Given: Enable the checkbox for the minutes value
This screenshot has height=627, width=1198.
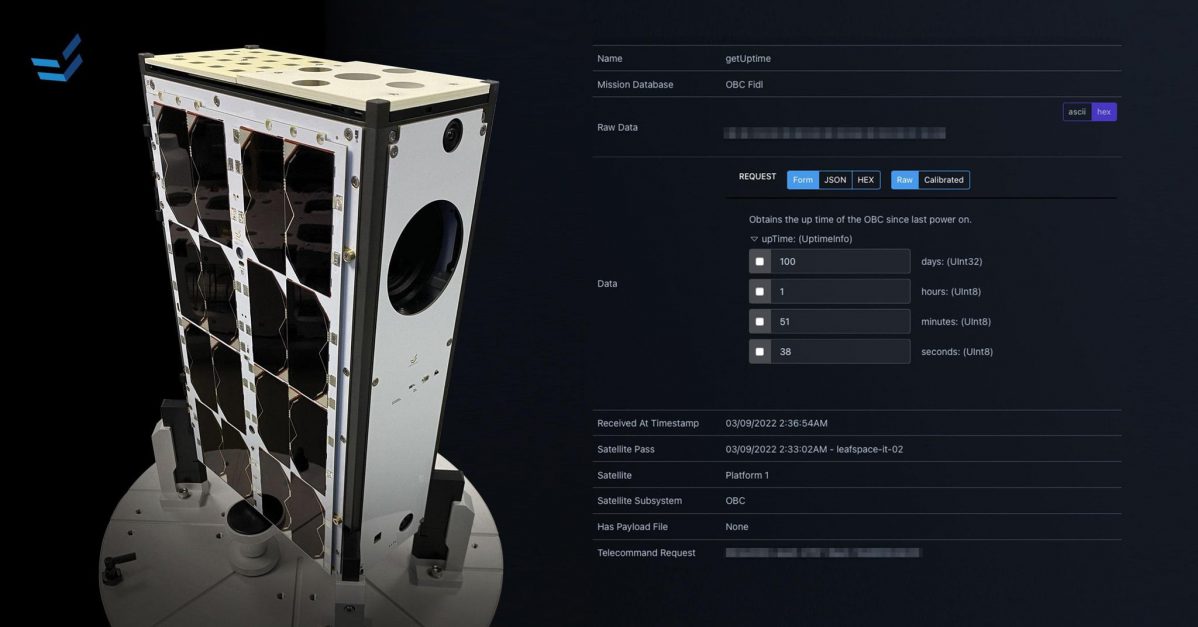Looking at the screenshot, I should pos(760,321).
